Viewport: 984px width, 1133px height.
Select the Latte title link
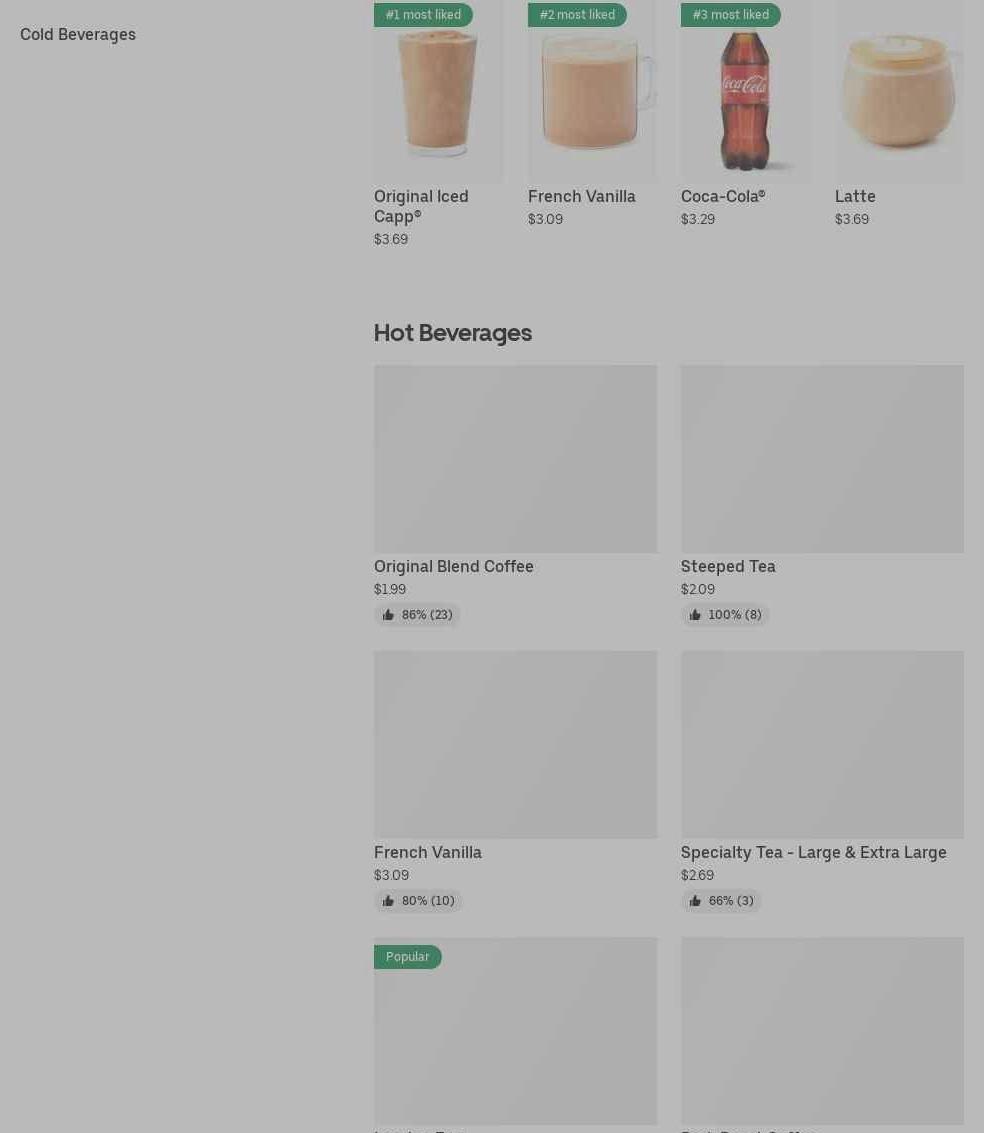855,197
